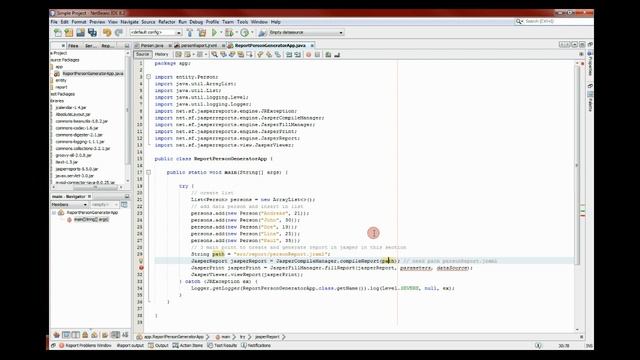
Task: Click the Profile Project icon
Action: point(244,33)
